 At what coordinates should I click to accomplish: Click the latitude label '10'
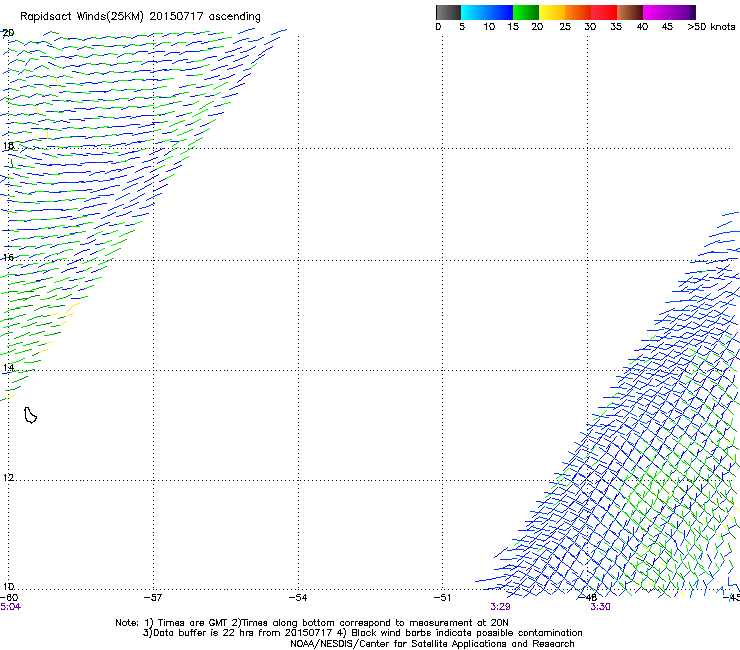click(8, 586)
